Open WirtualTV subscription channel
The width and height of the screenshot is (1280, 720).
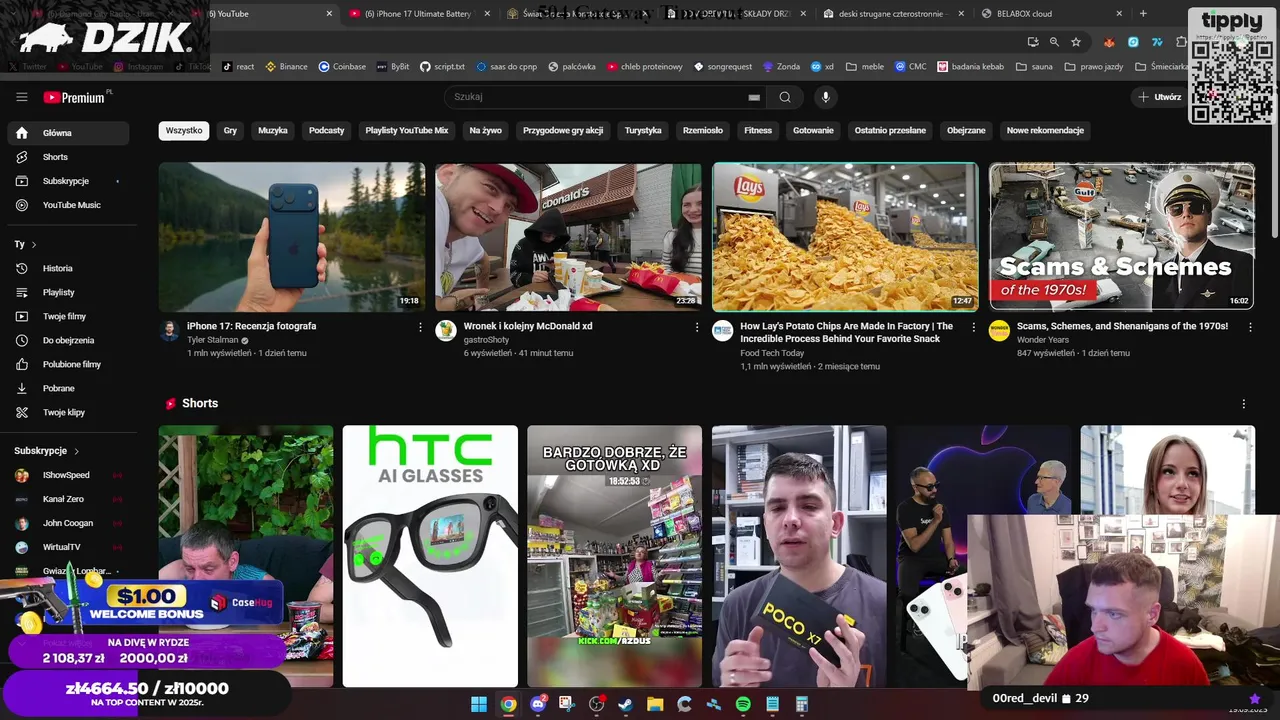(68, 547)
